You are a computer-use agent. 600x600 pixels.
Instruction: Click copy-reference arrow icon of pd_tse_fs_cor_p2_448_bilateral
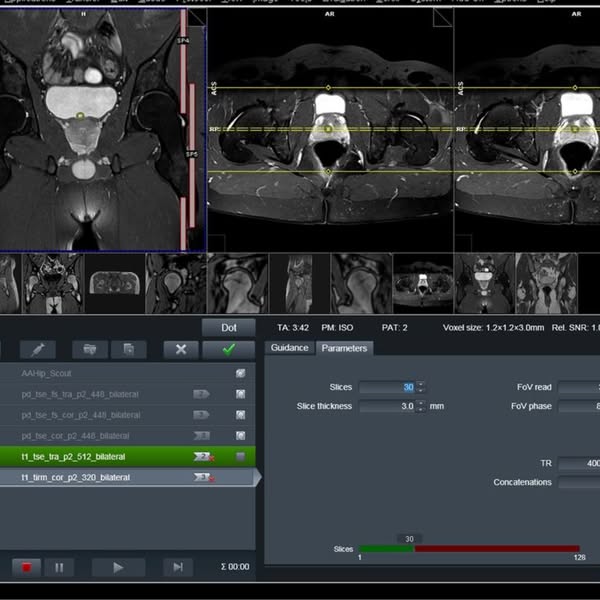pyautogui.click(x=201, y=415)
